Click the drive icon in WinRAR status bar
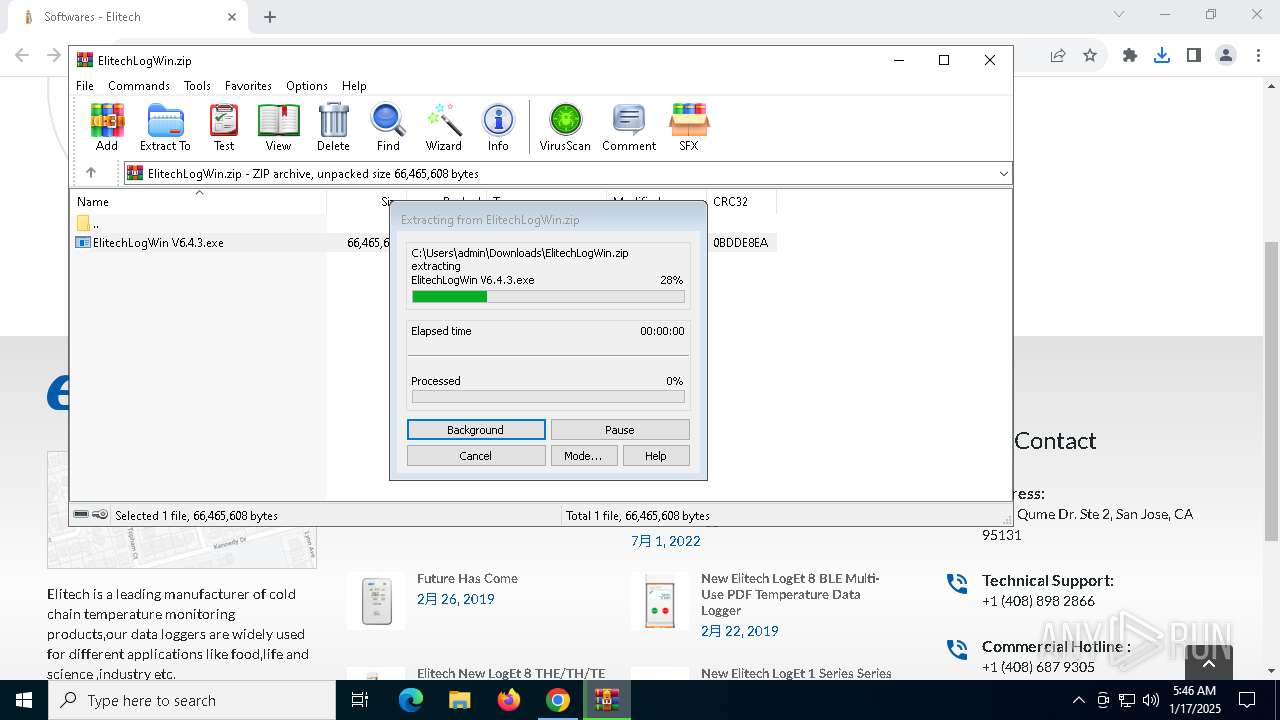The image size is (1280, 720). click(x=81, y=515)
